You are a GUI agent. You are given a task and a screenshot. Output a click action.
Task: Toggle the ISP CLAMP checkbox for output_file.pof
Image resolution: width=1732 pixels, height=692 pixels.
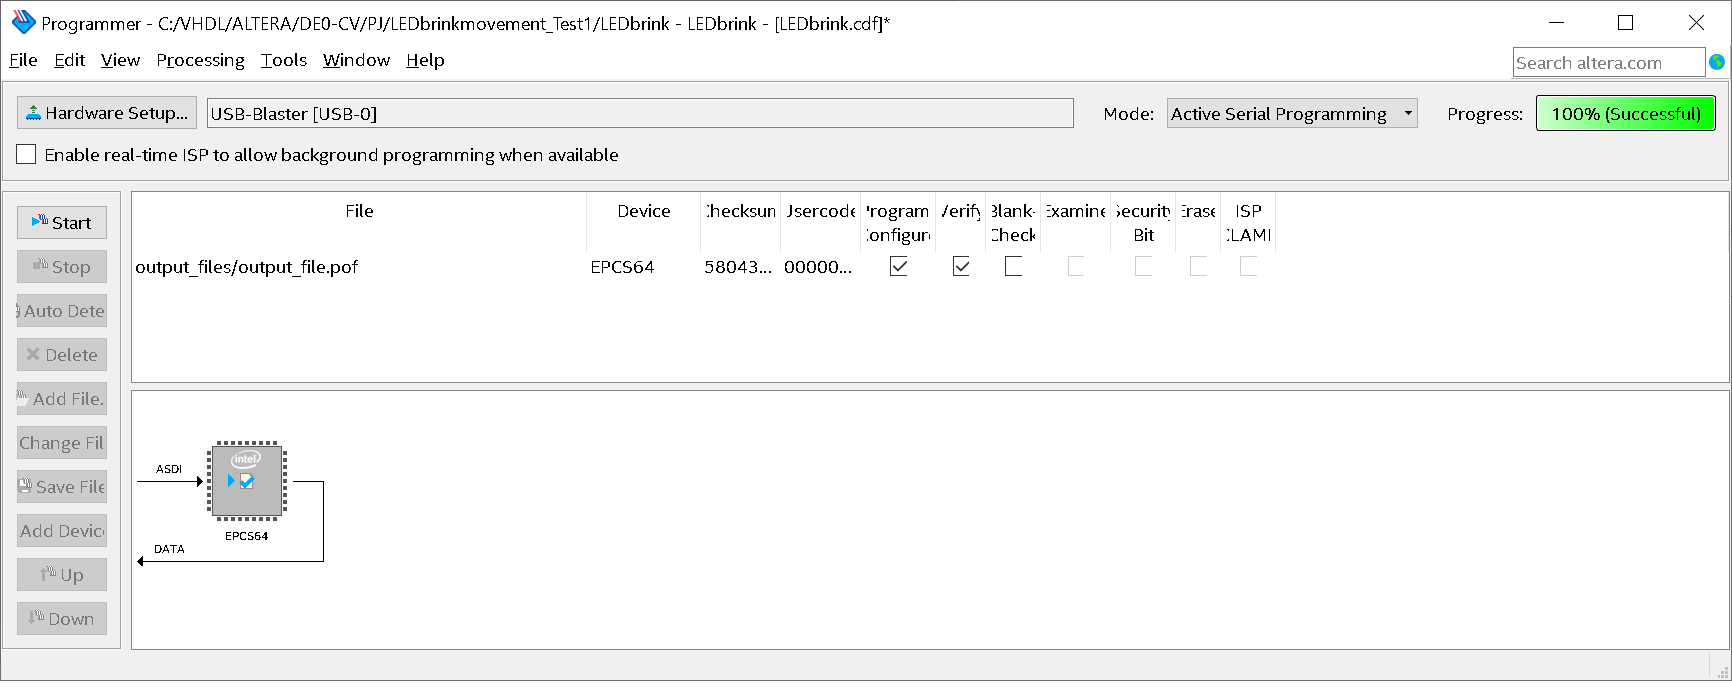[1248, 266]
